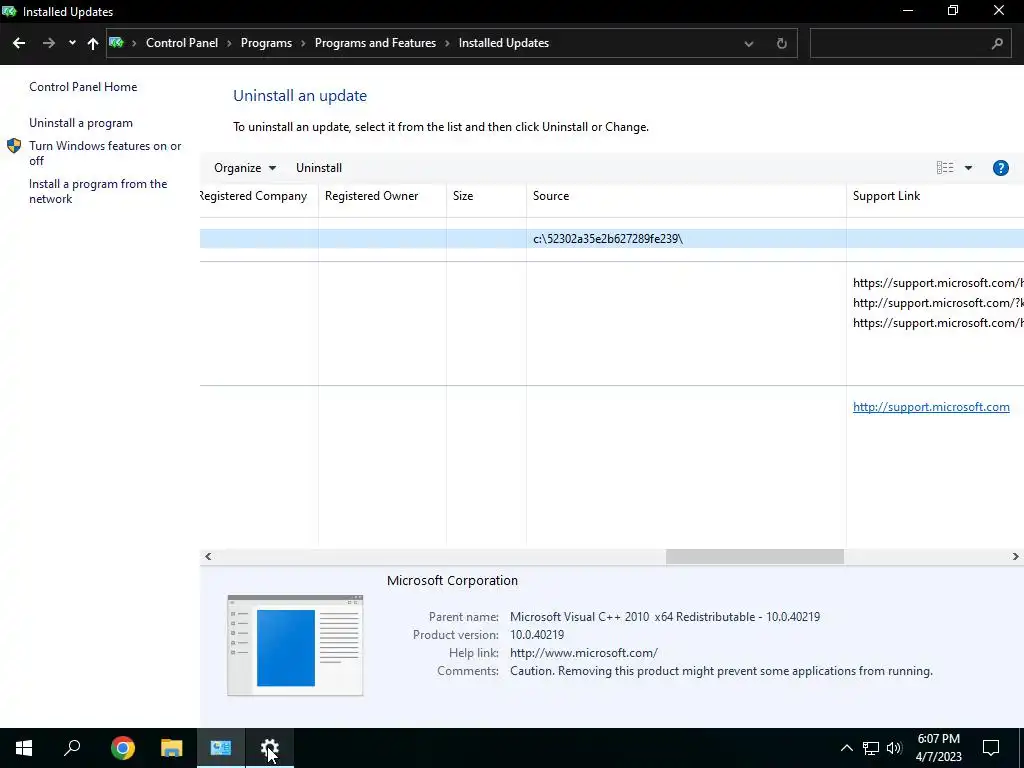
Task: Go up one level with up arrow
Action: [x=93, y=43]
